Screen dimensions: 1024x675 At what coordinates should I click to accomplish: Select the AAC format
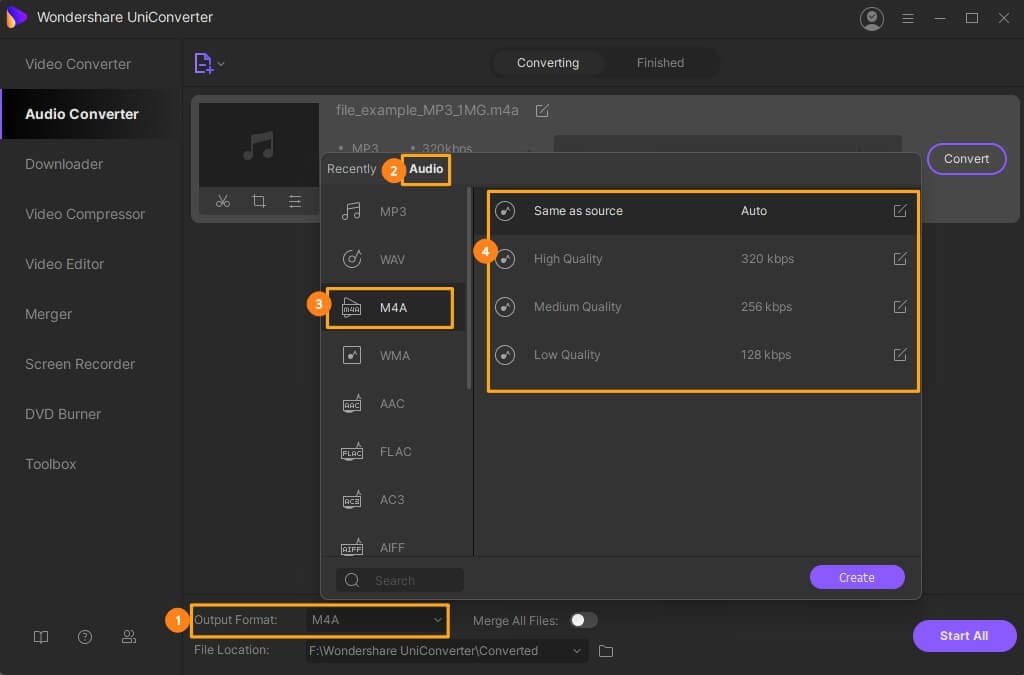click(393, 403)
